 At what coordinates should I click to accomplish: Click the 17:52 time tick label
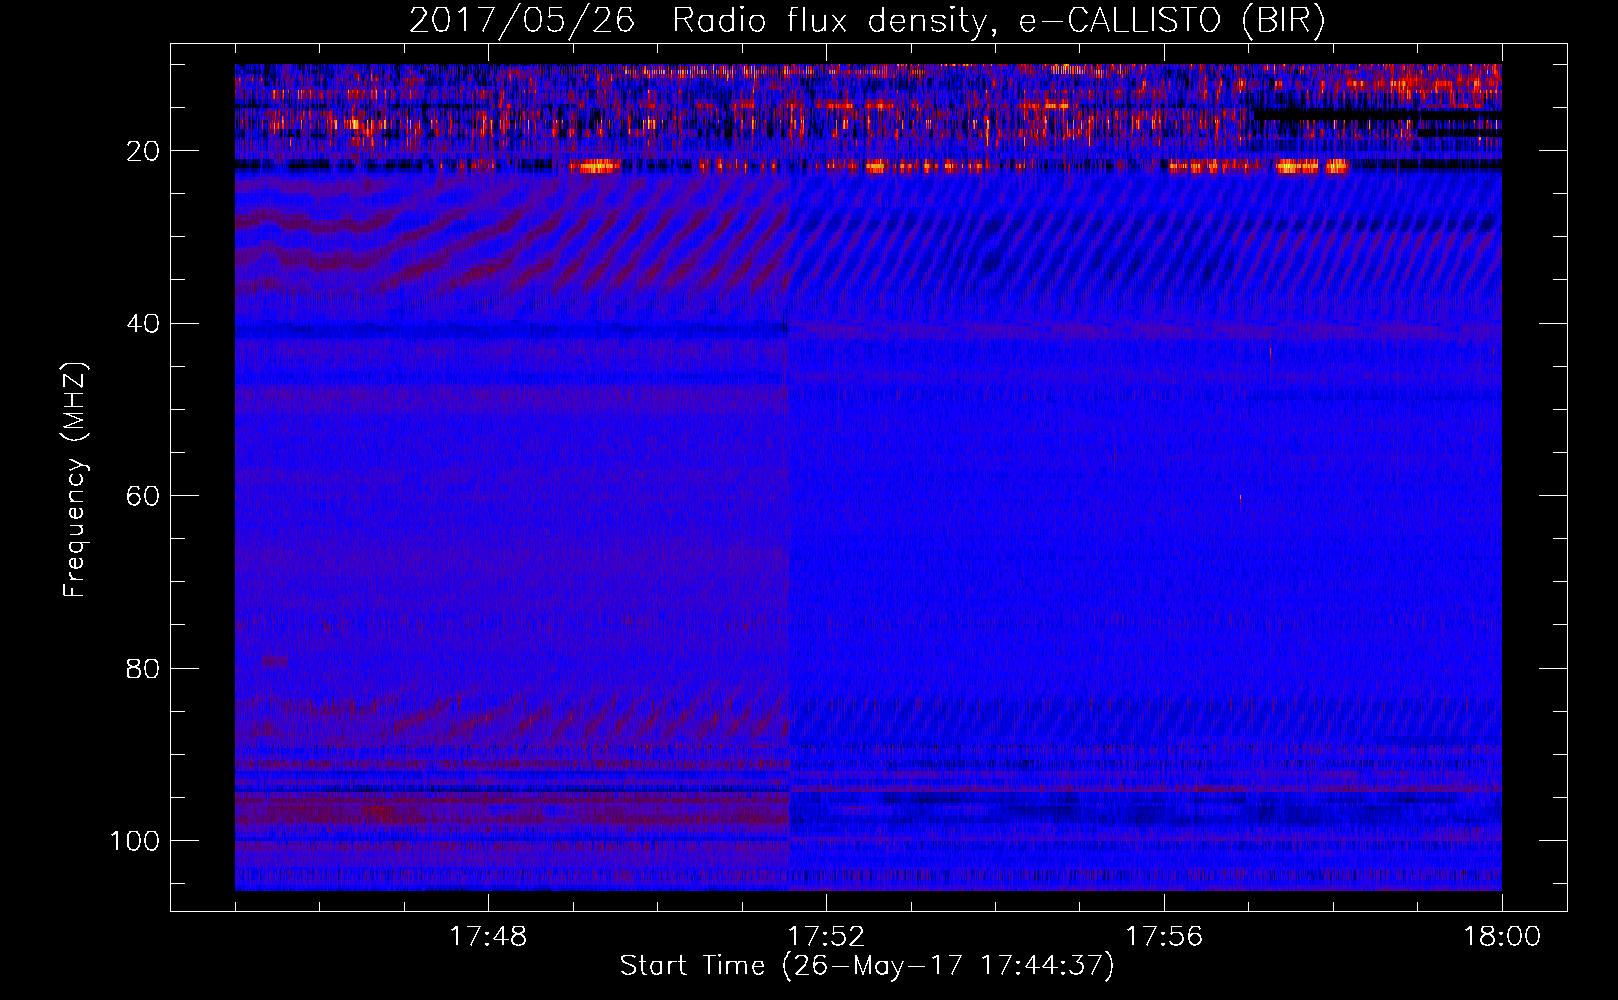(x=826, y=936)
